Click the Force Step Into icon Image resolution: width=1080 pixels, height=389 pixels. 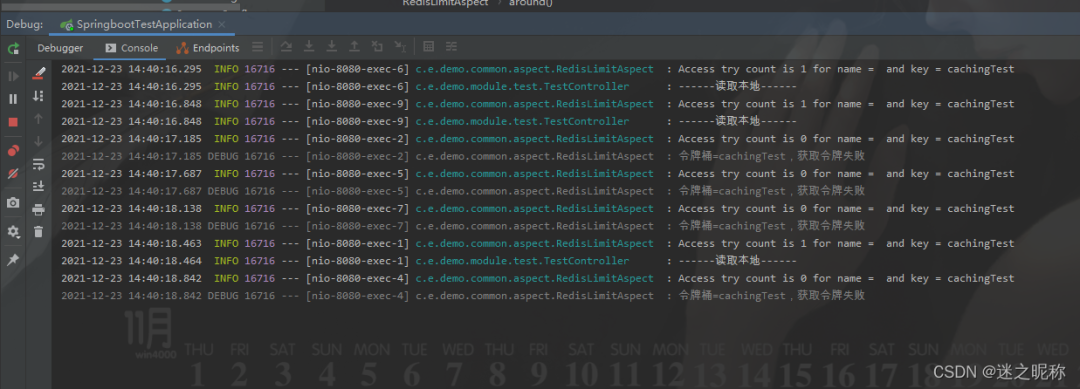[332, 47]
